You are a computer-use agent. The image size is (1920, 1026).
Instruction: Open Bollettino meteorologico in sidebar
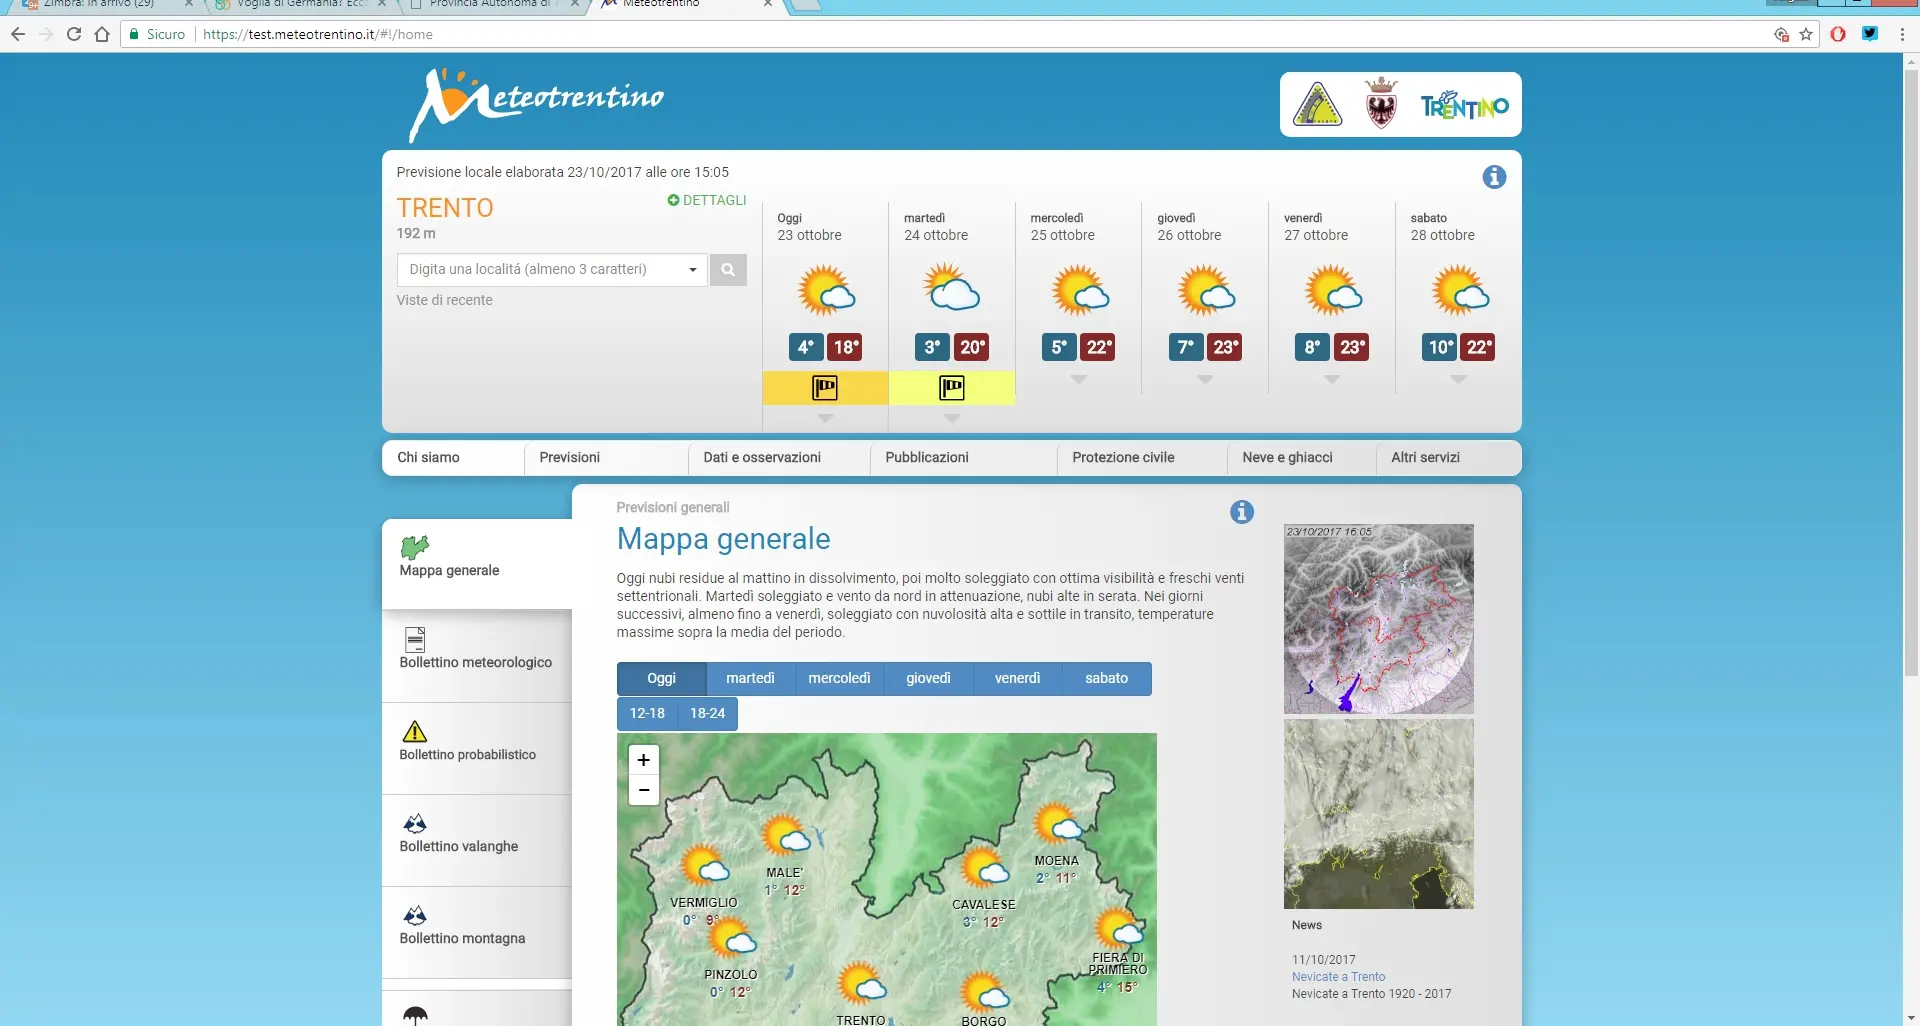point(477,656)
